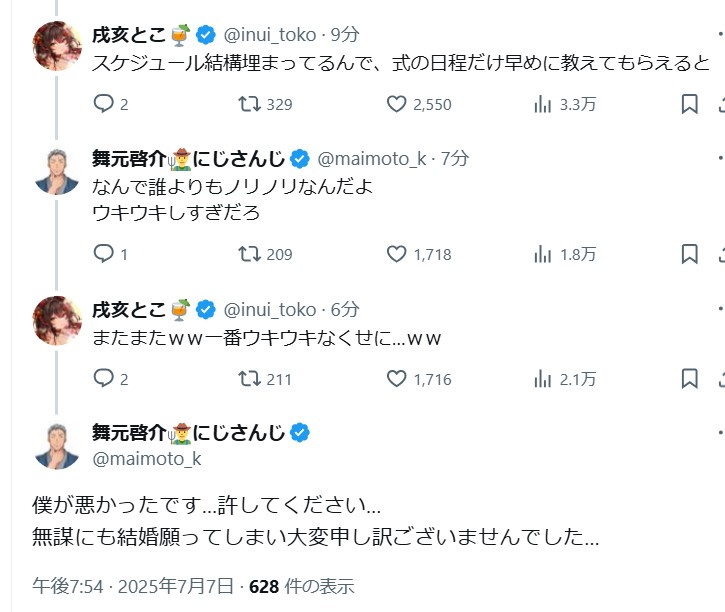Like the tweet with 1,718 likes
Viewport: 725px width, 612px height.
(397, 254)
